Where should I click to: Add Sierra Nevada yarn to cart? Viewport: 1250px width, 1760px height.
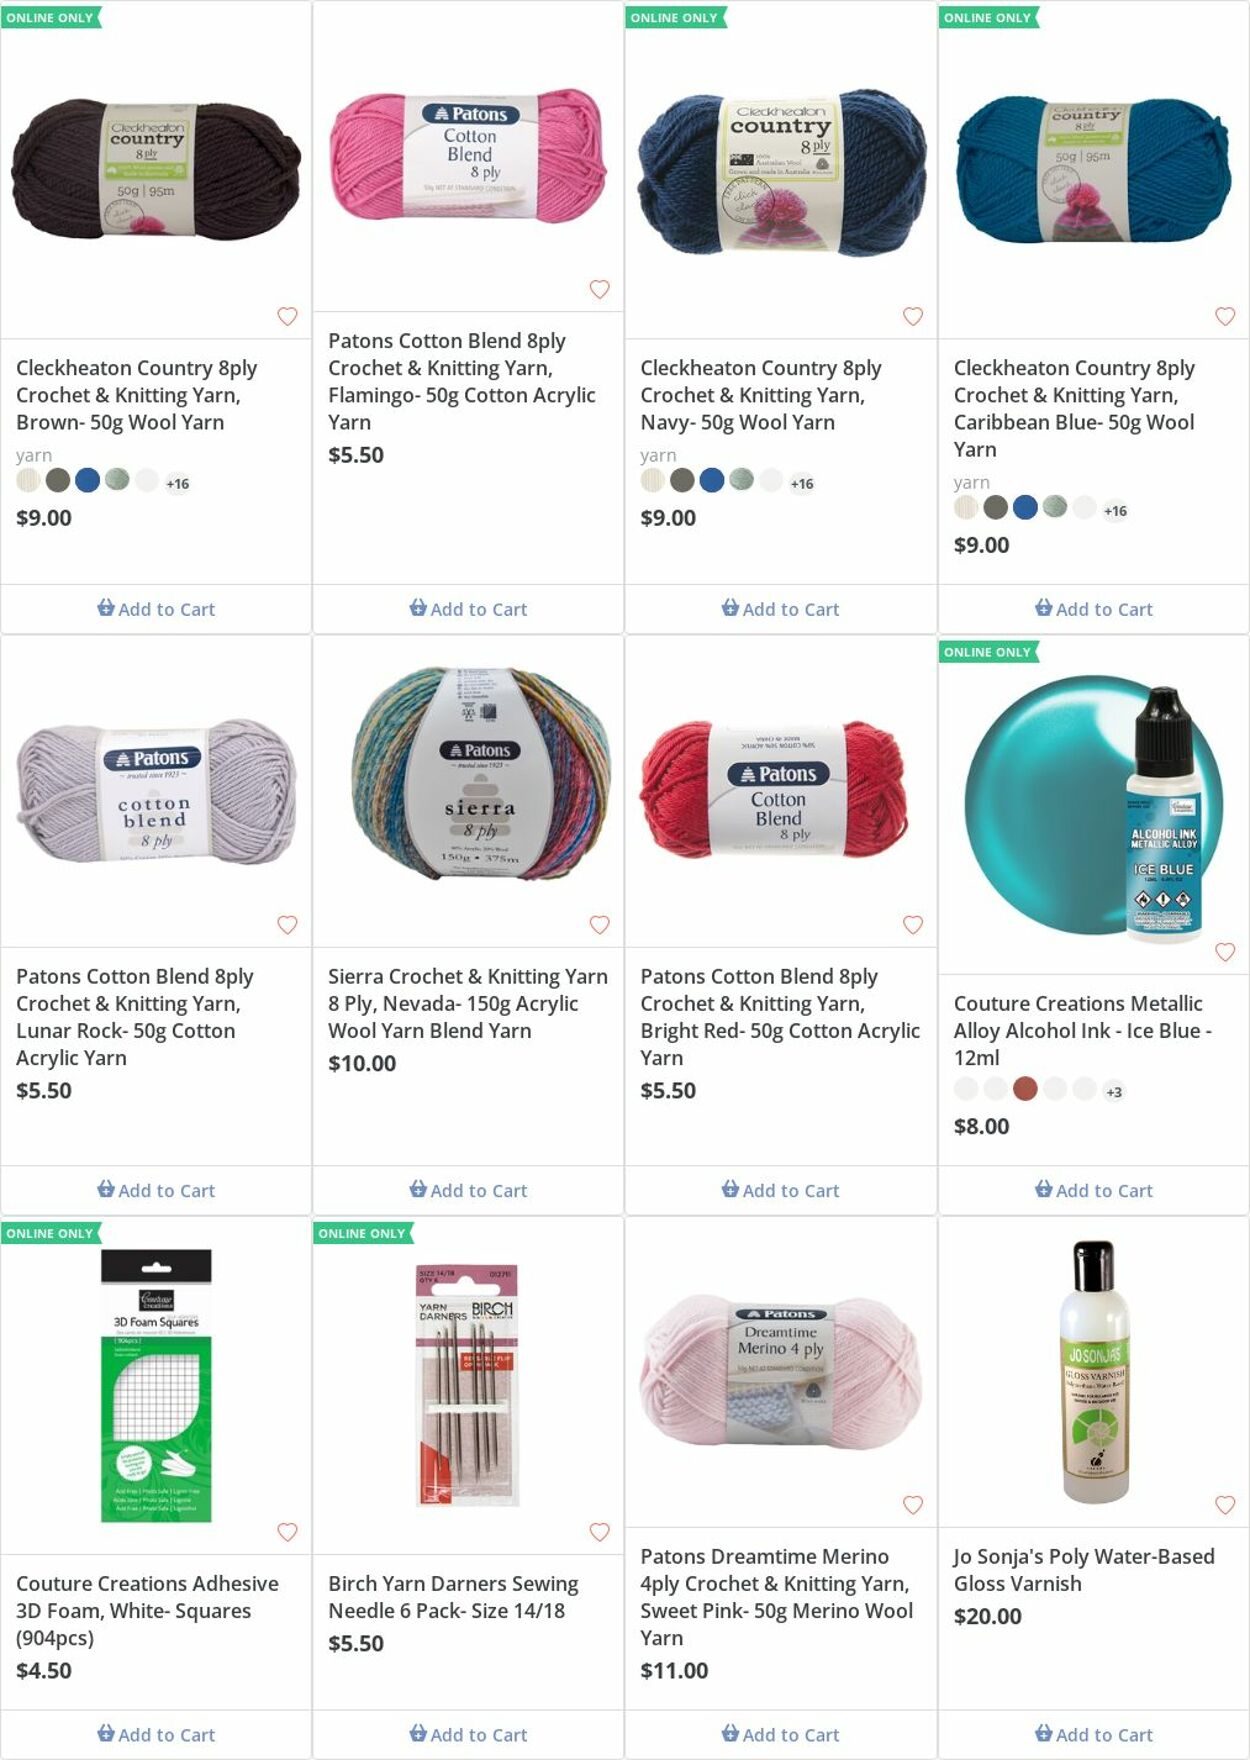[x=468, y=1190]
